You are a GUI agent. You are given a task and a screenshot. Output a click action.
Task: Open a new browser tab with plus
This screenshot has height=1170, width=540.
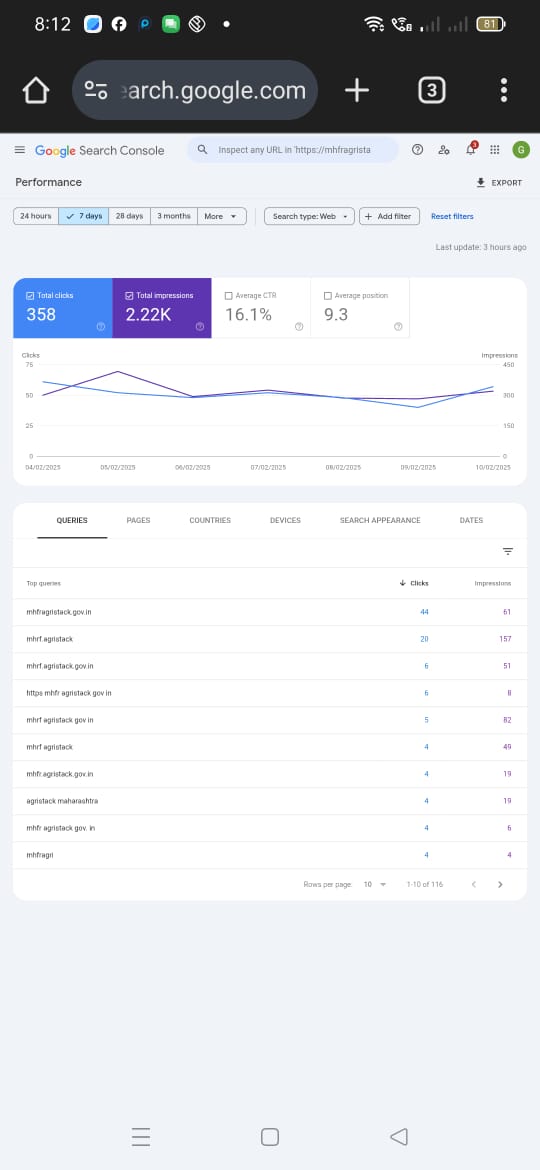[x=357, y=90]
